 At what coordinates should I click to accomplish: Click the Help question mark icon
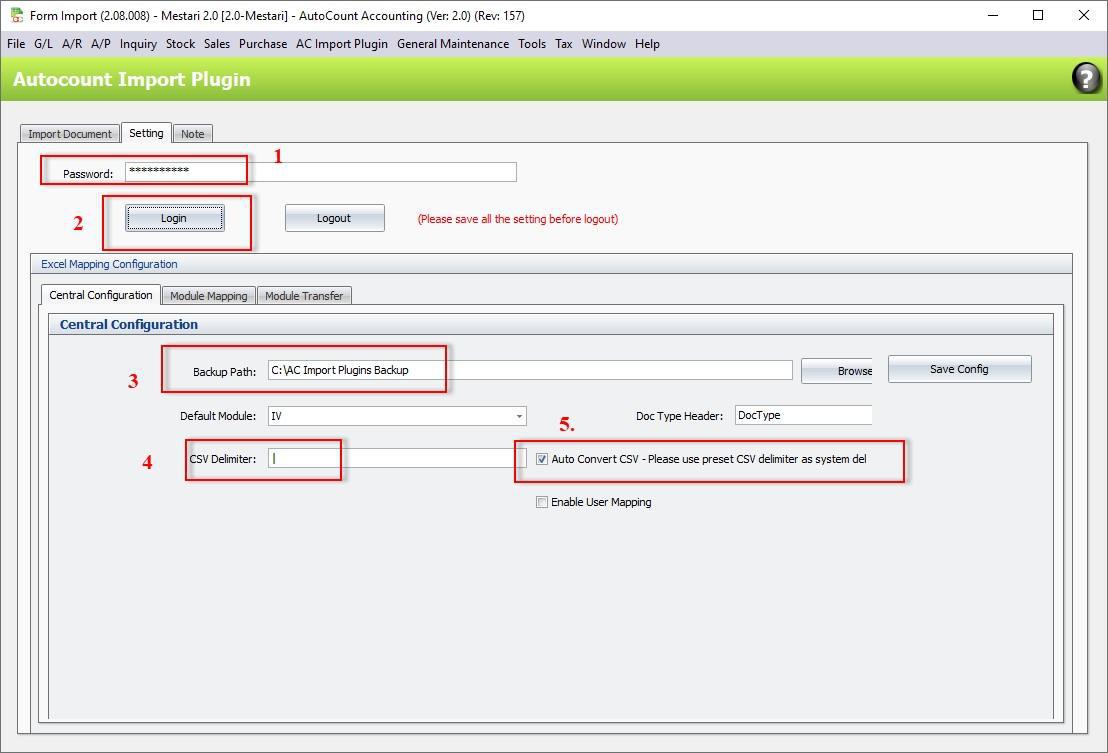(1086, 77)
